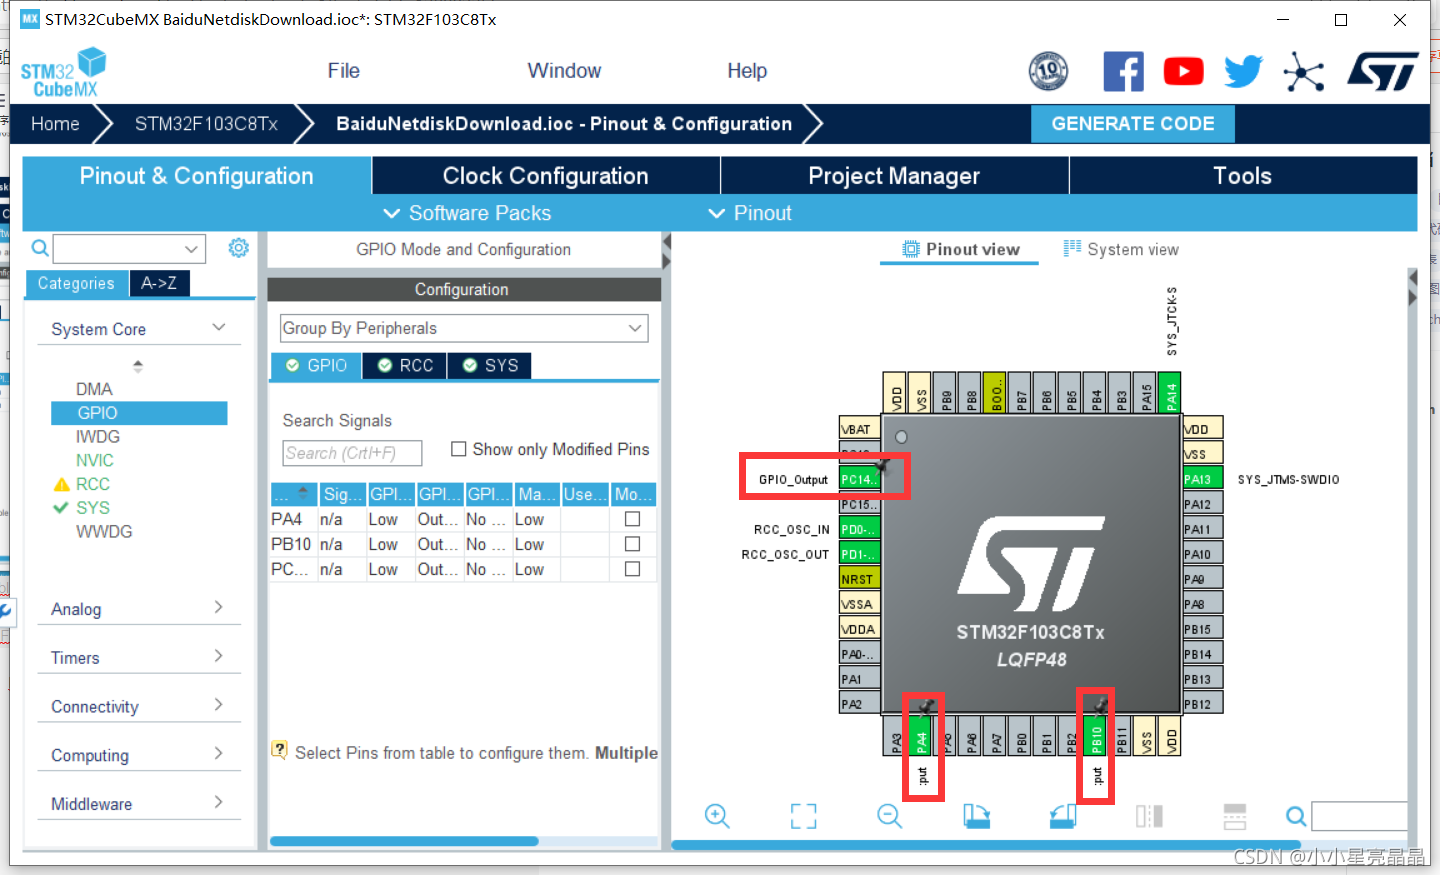Select pin PD0 RCC_OSC_IN on chip

pyautogui.click(x=859, y=529)
